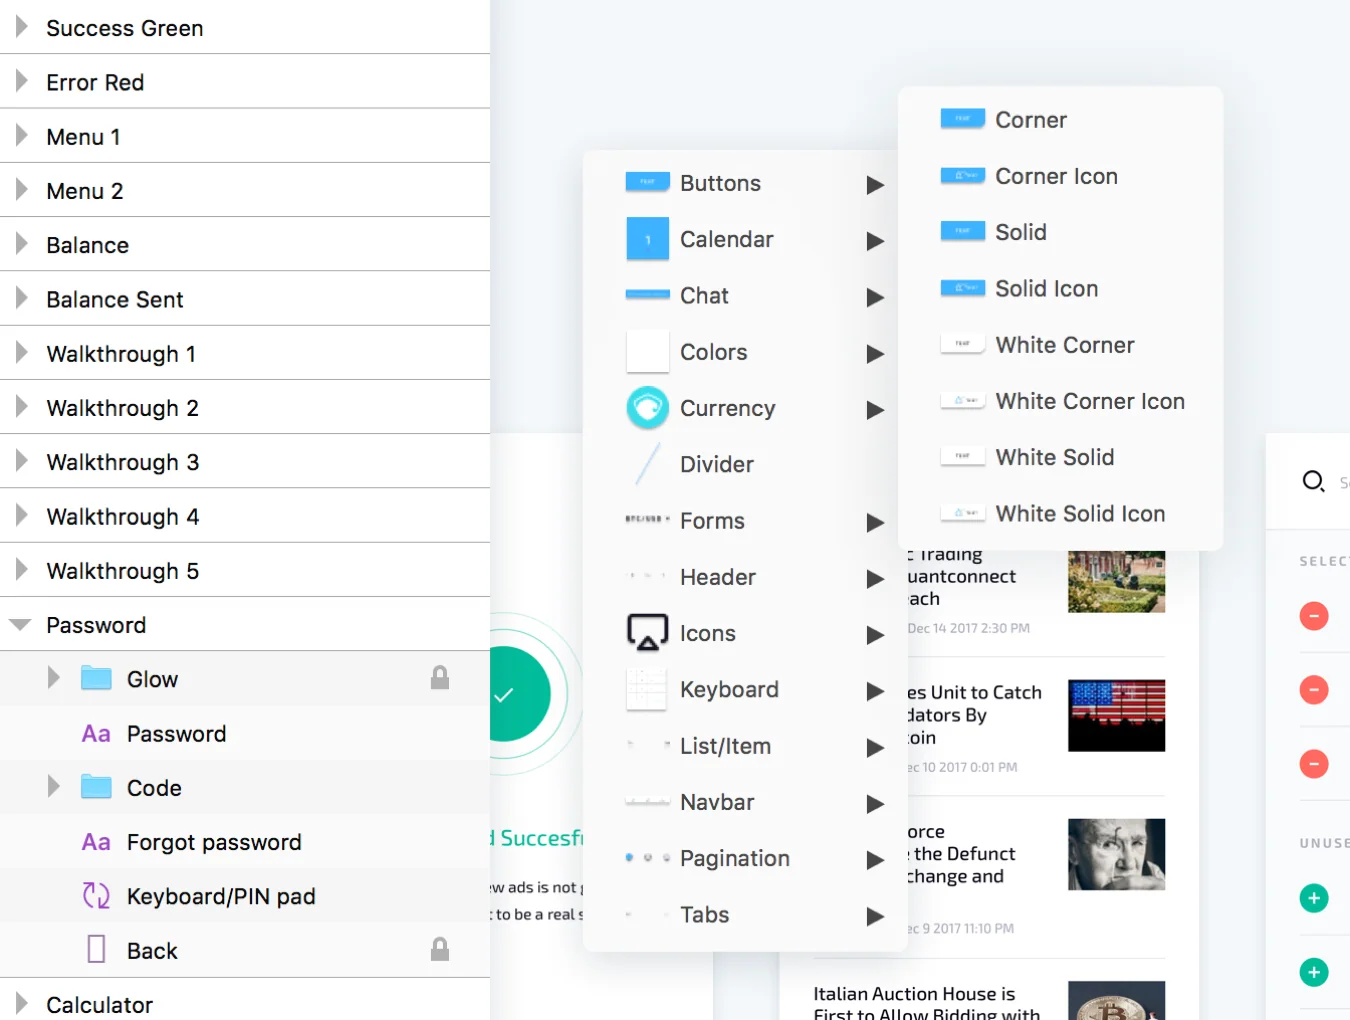
Task: Click the Pagination dots preview icon
Action: coord(647,858)
